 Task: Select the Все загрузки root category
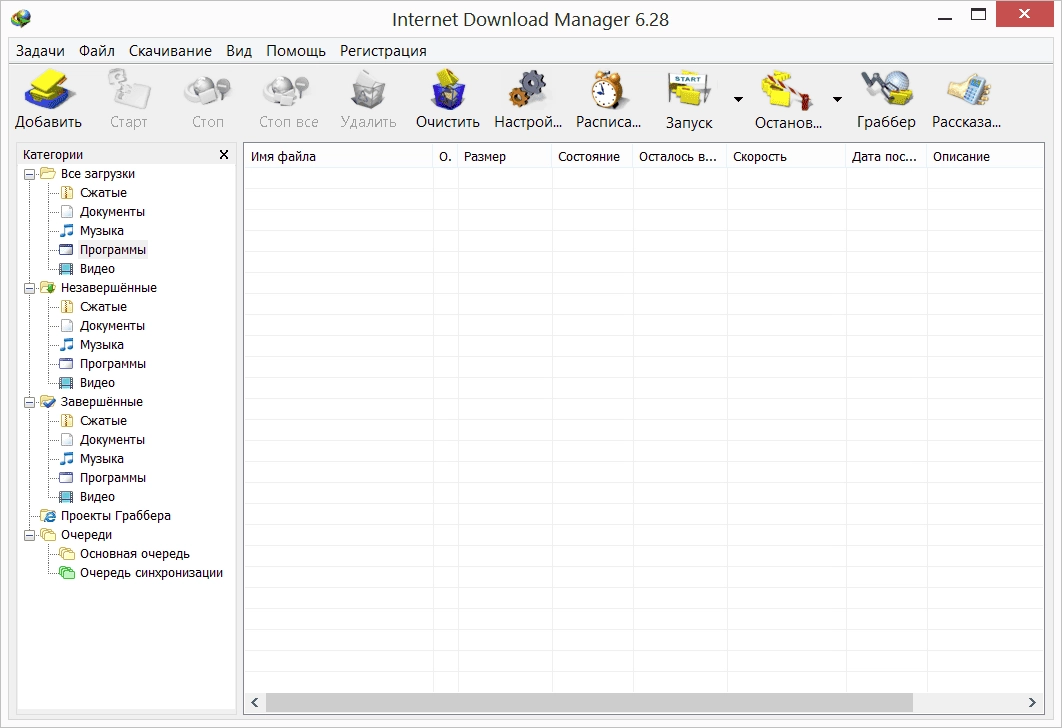click(x=98, y=174)
